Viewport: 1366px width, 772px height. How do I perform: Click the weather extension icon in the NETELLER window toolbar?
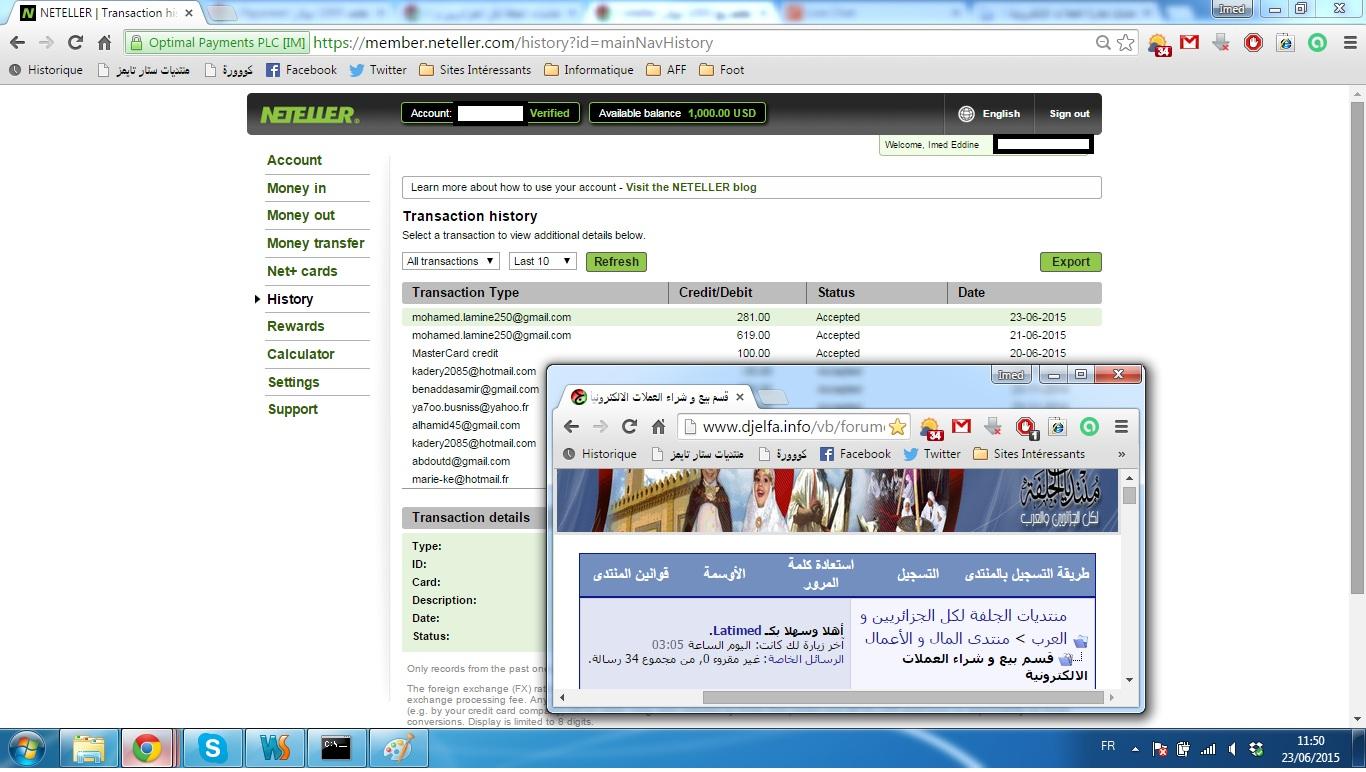[x=1158, y=43]
